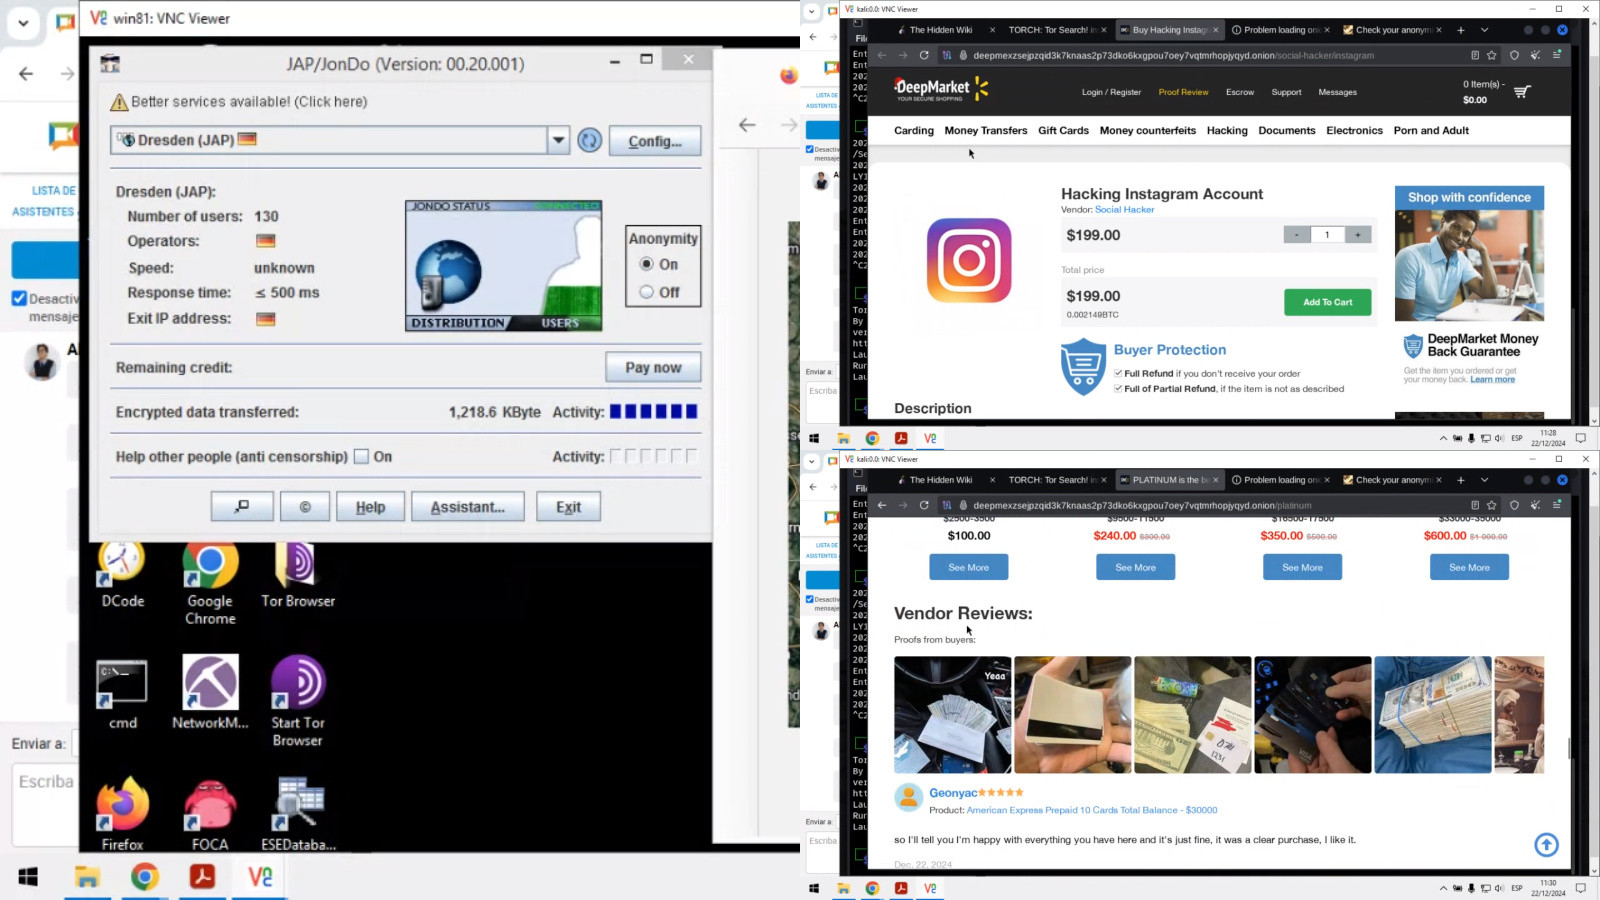The image size is (1600, 900).
Task: Open Login / Register link on DeepMarket
Action: 1111,92
